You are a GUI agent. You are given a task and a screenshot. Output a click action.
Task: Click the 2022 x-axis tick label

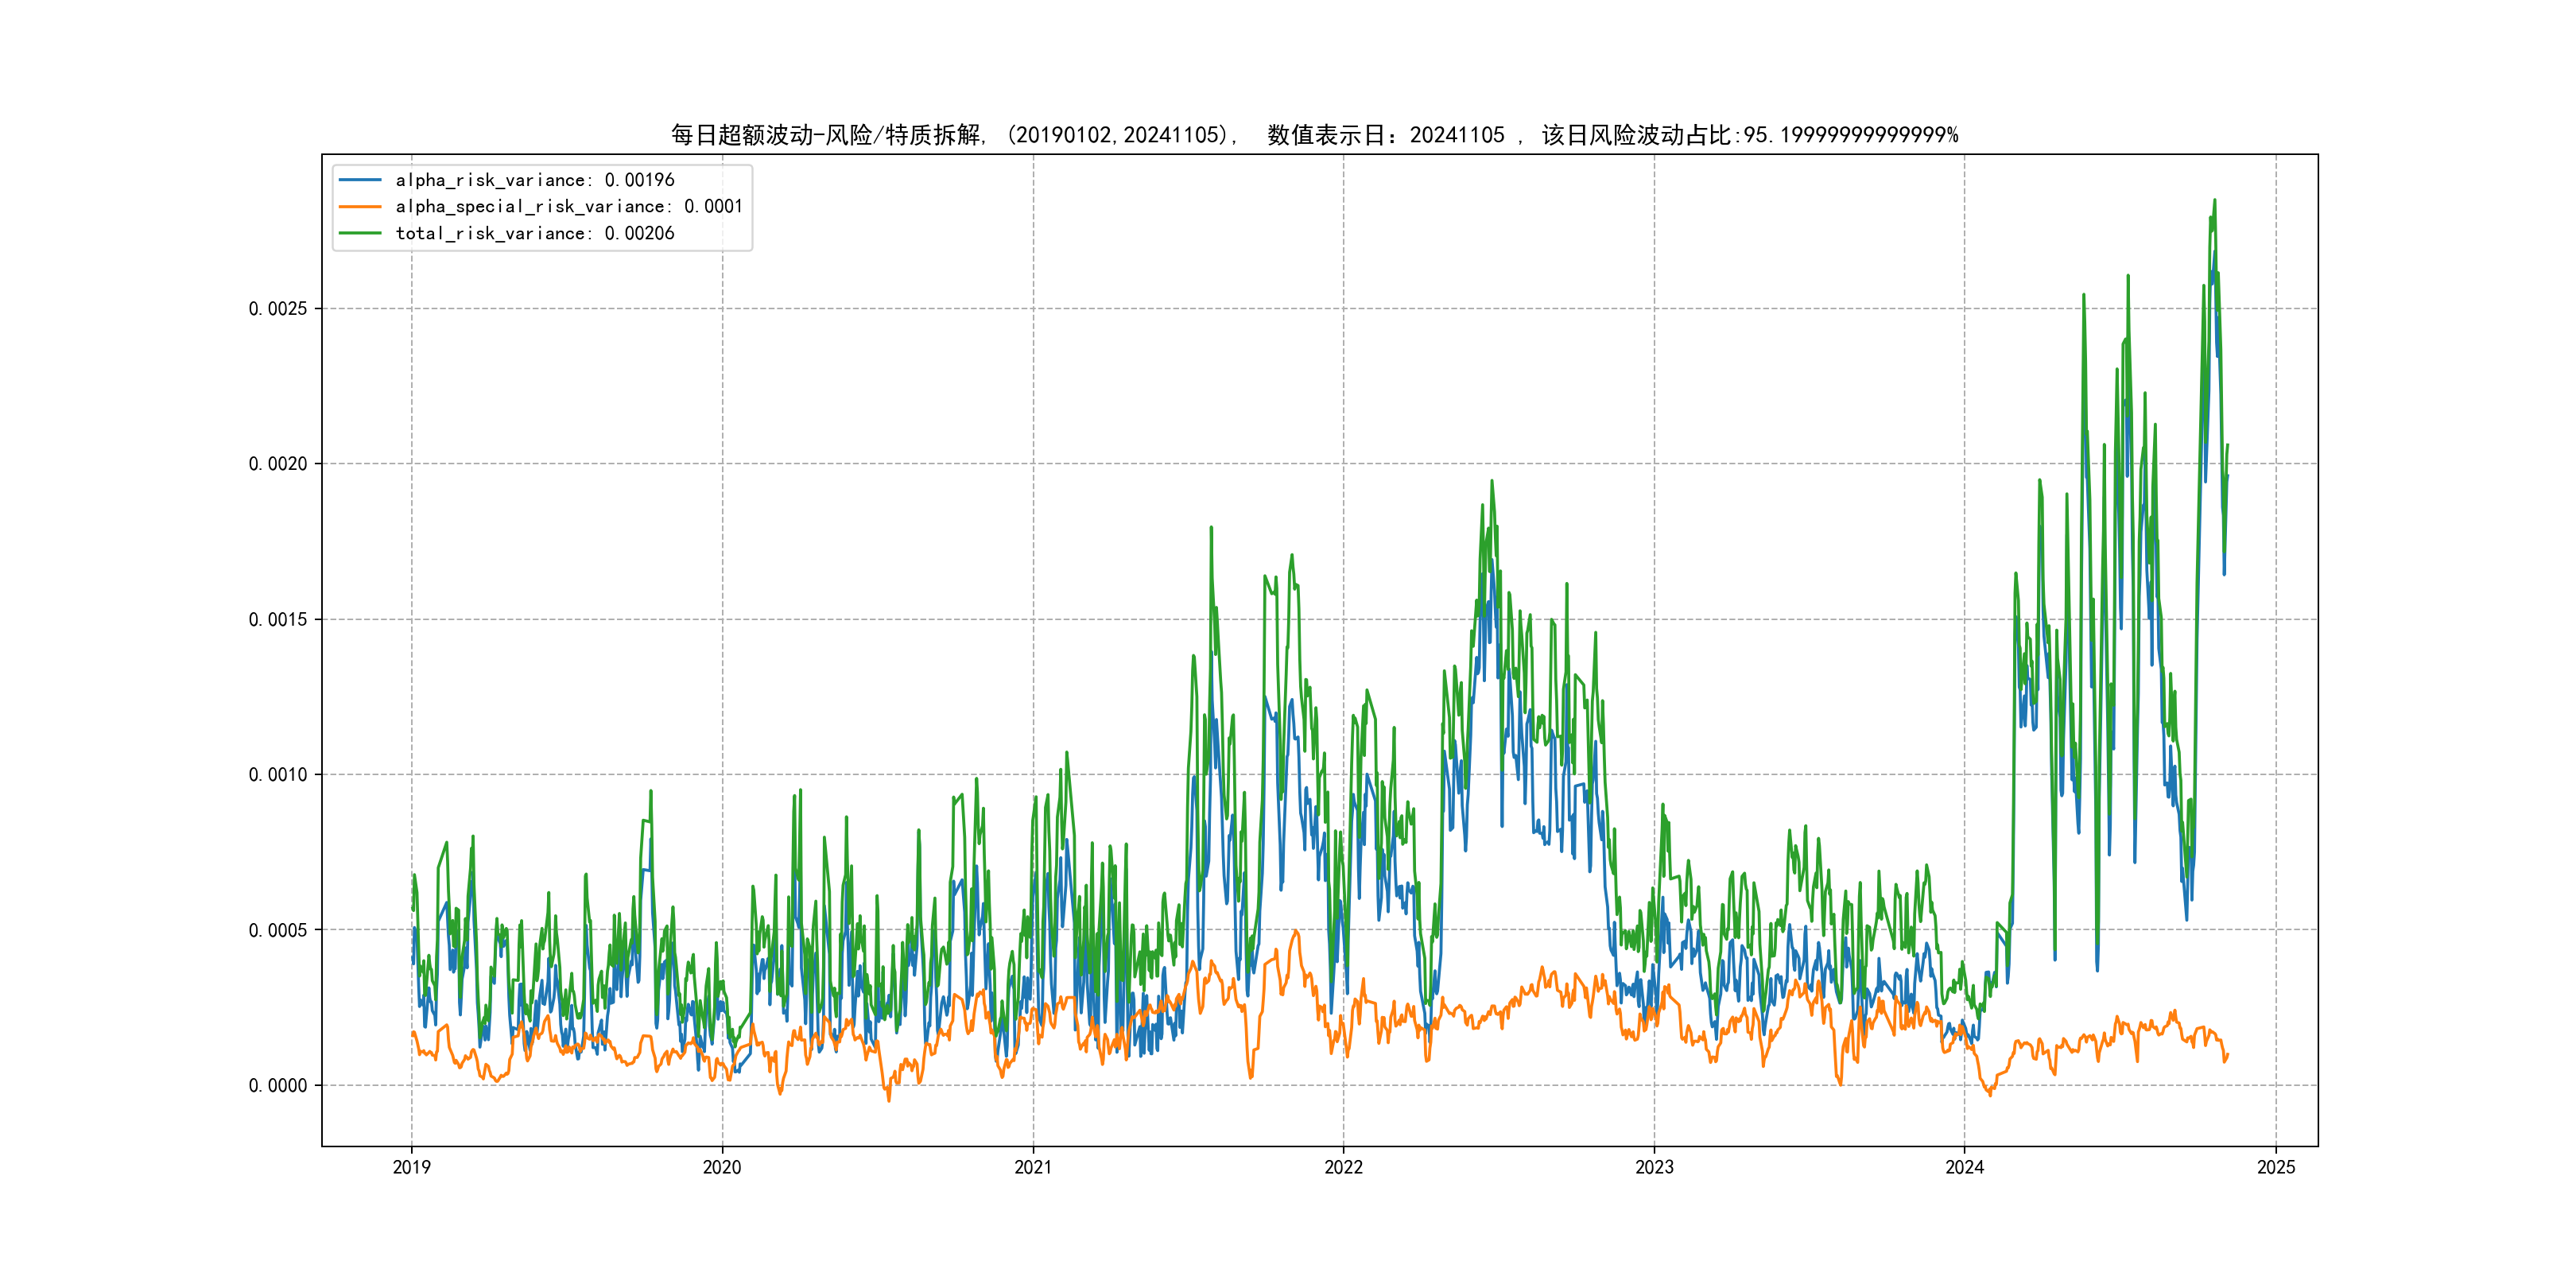1343,1167
